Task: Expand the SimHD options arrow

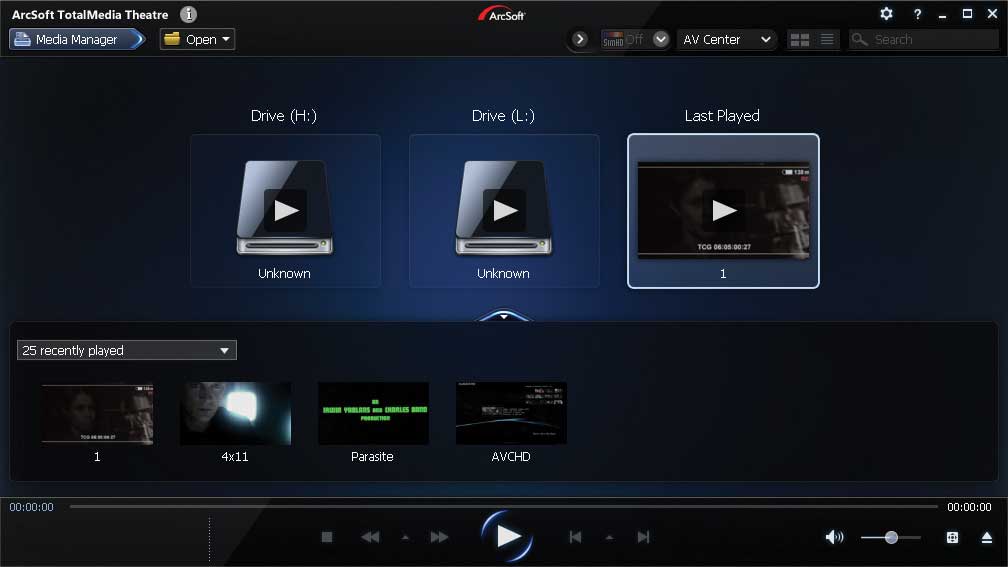Action: tap(661, 39)
